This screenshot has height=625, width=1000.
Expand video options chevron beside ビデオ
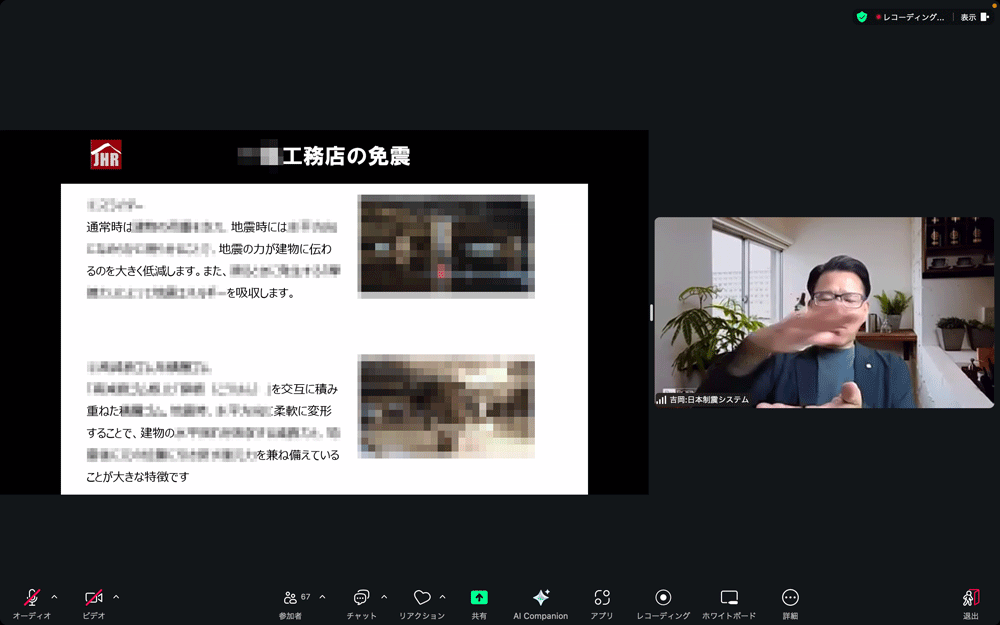116,597
